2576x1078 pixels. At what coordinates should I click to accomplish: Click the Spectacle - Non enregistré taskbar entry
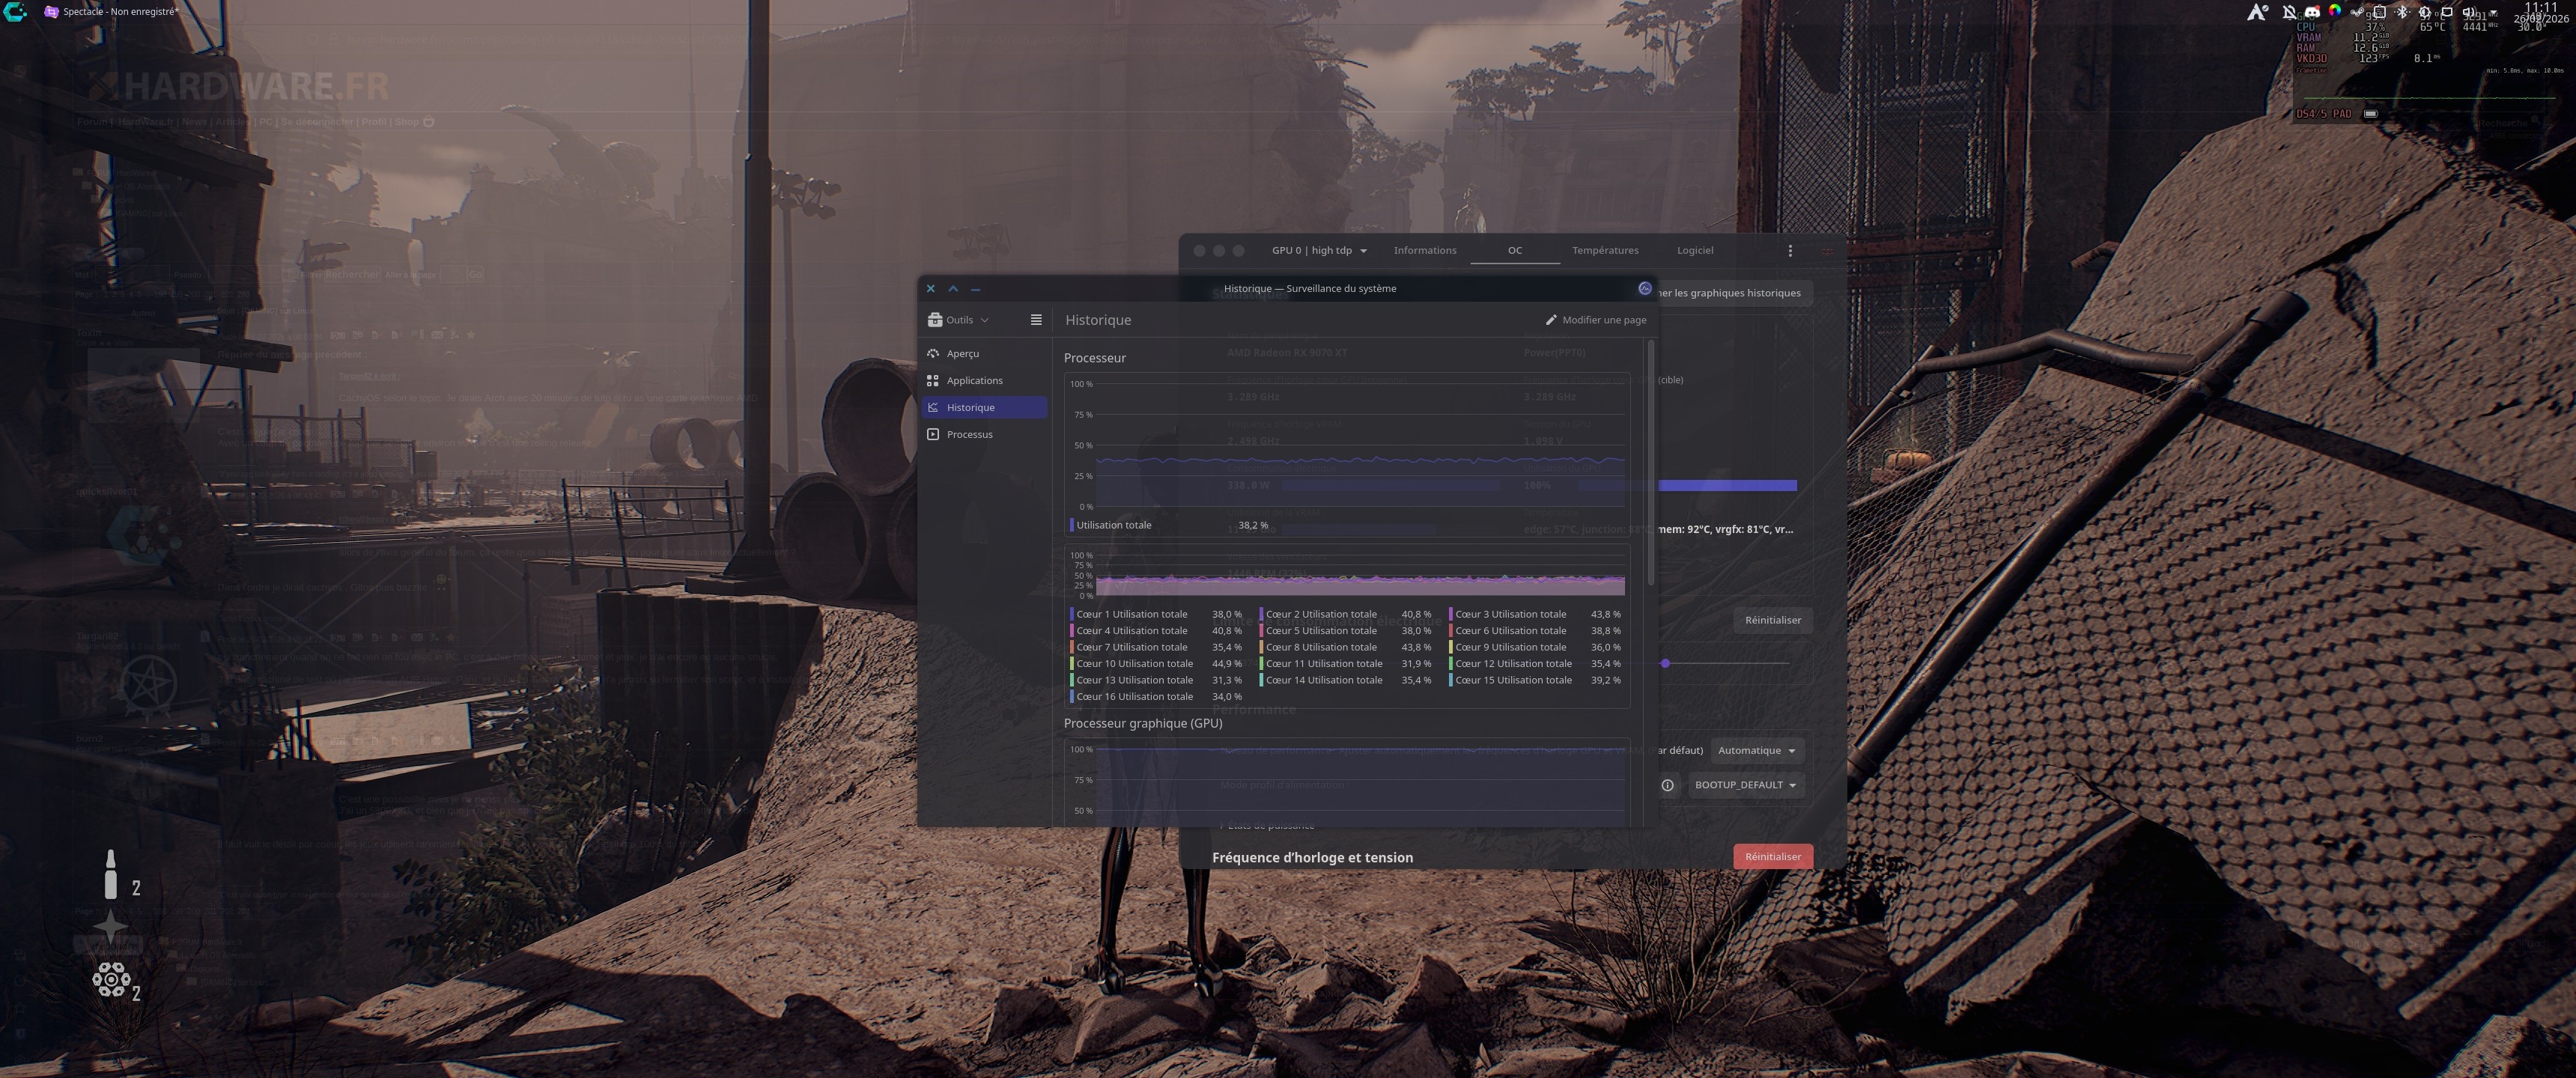[110, 12]
